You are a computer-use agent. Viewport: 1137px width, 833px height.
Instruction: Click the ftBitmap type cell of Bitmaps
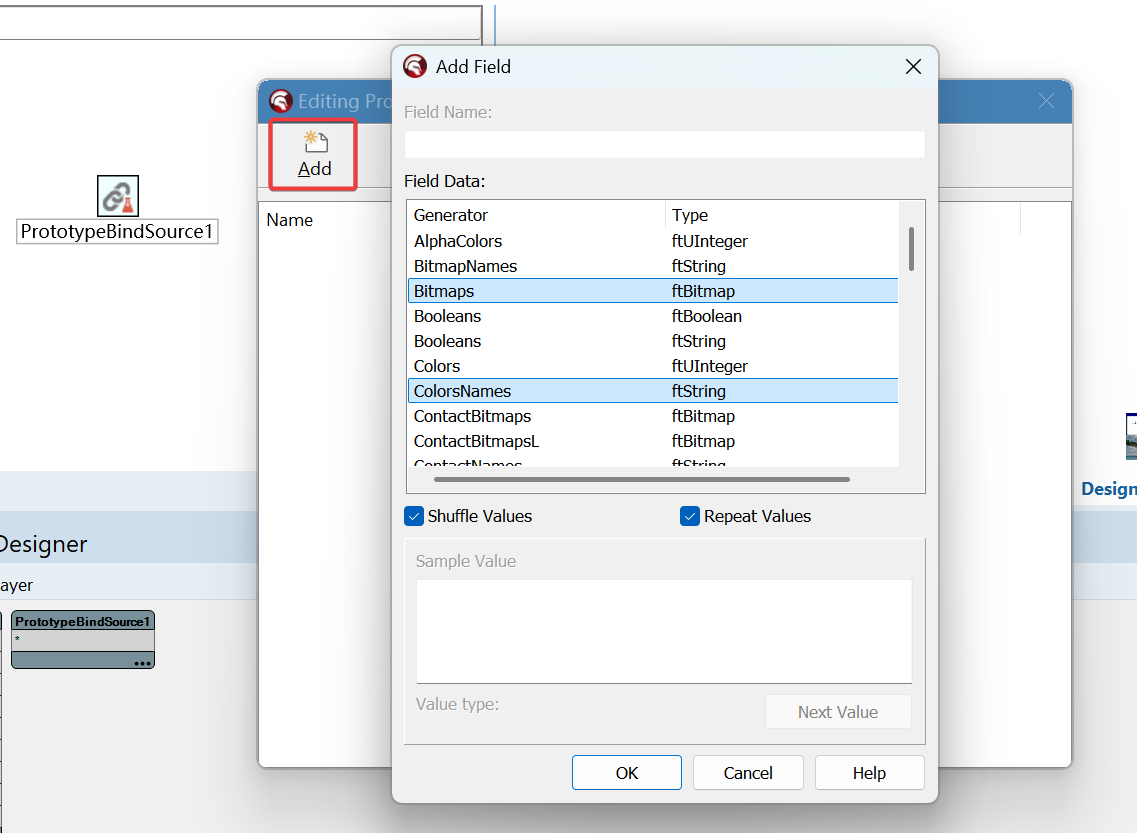[x=703, y=291]
